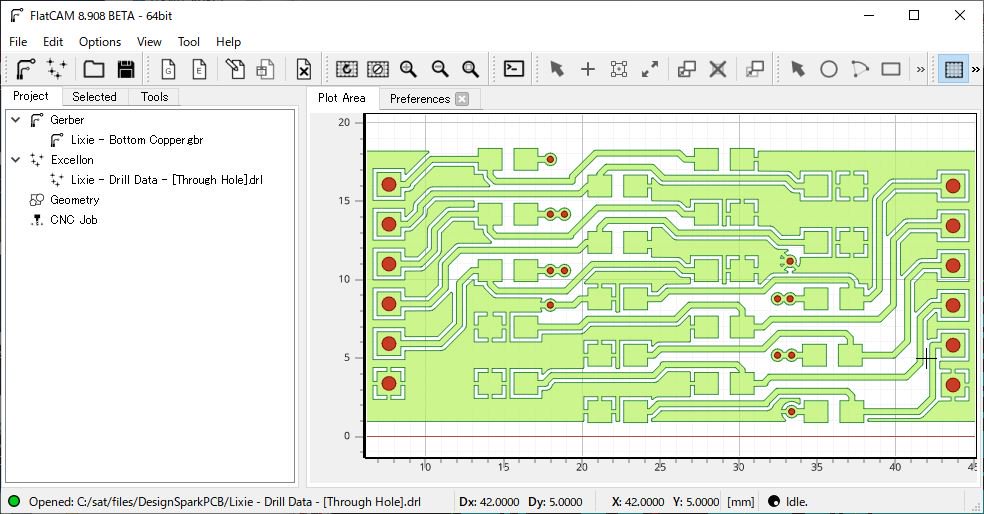The image size is (984, 514).
Task: Switch to the Project tab
Action: pos(31,96)
